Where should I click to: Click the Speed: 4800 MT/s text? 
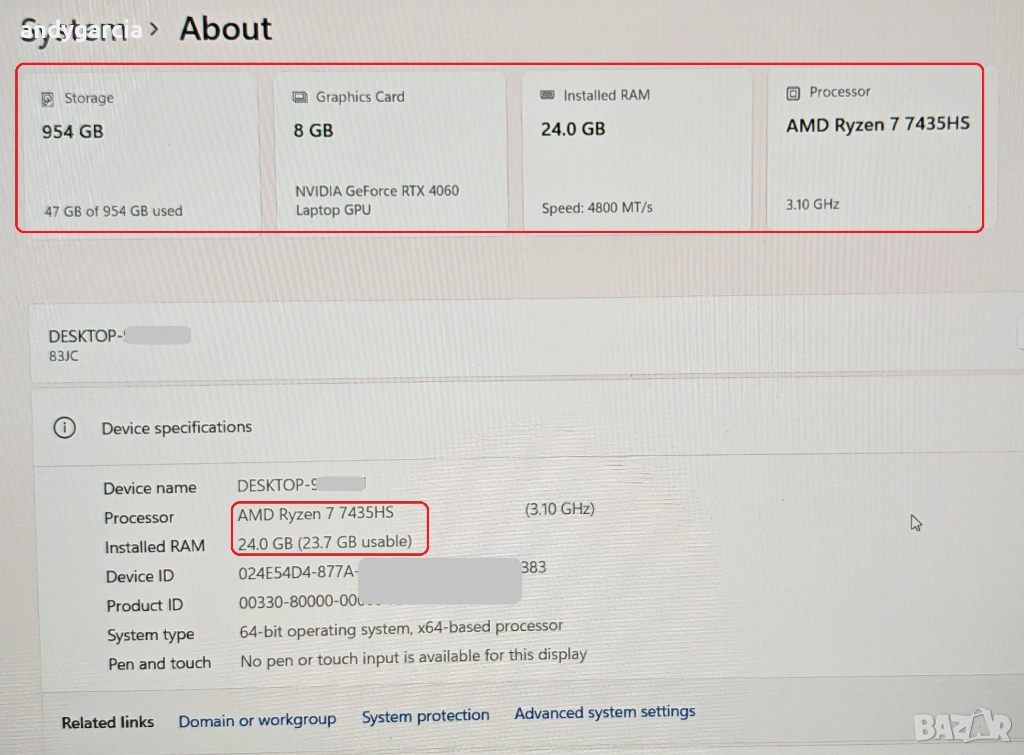coord(597,208)
